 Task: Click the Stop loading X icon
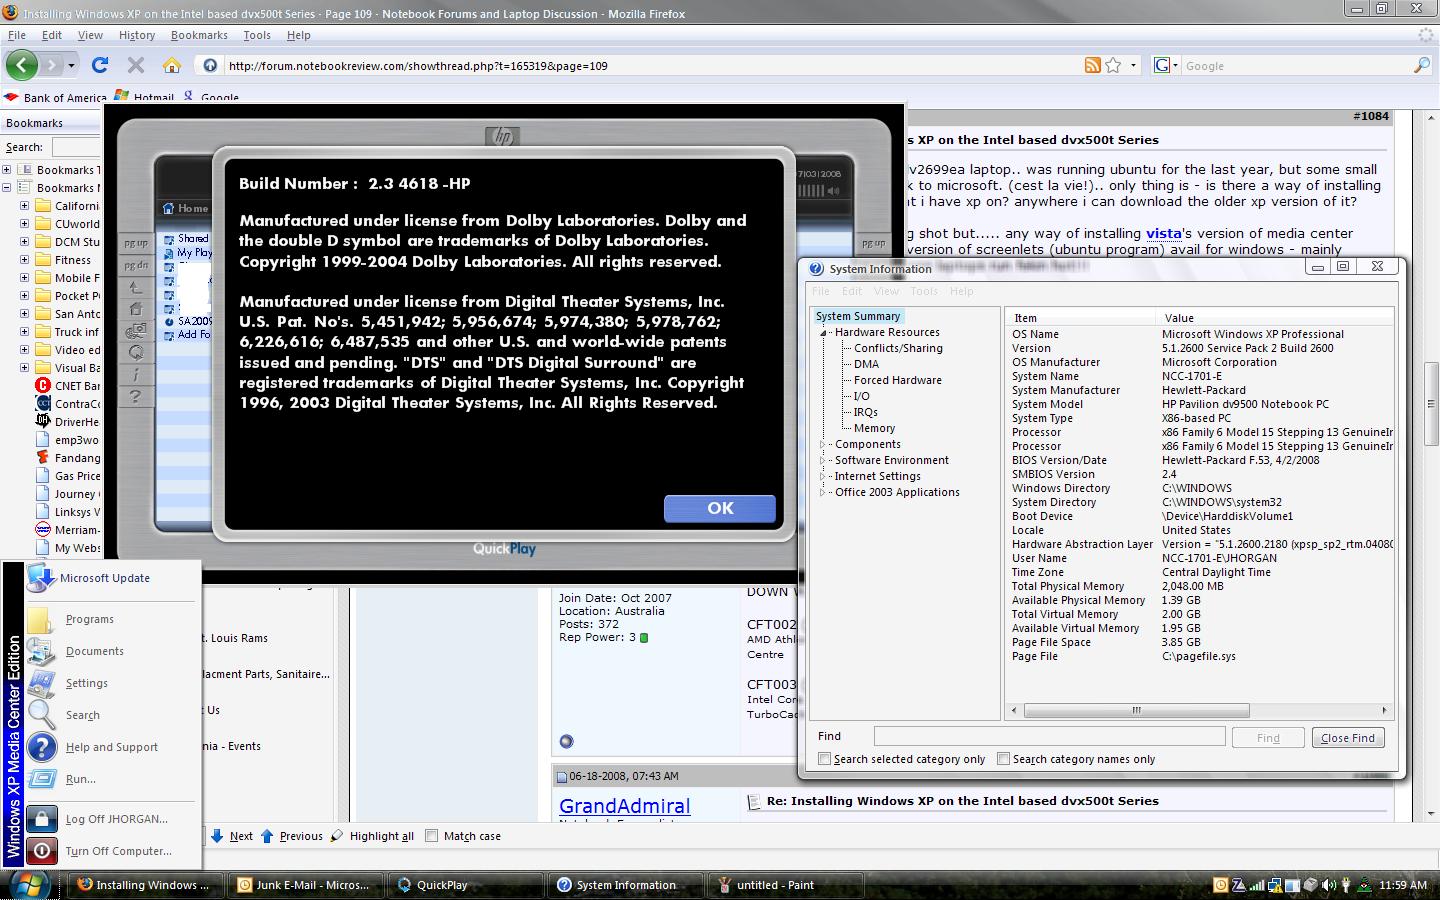[x=136, y=65]
